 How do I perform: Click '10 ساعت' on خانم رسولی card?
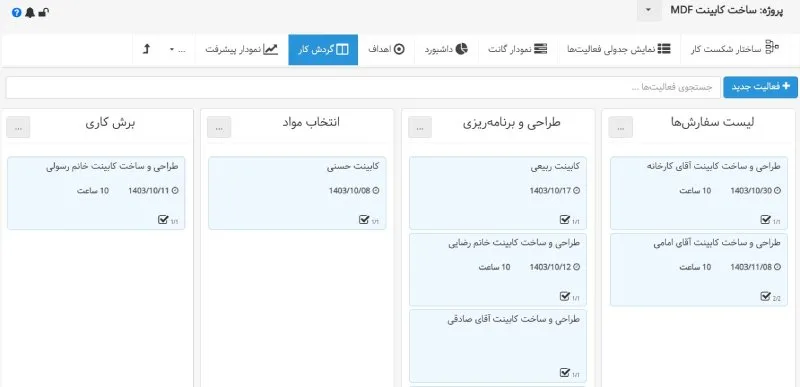(93, 191)
